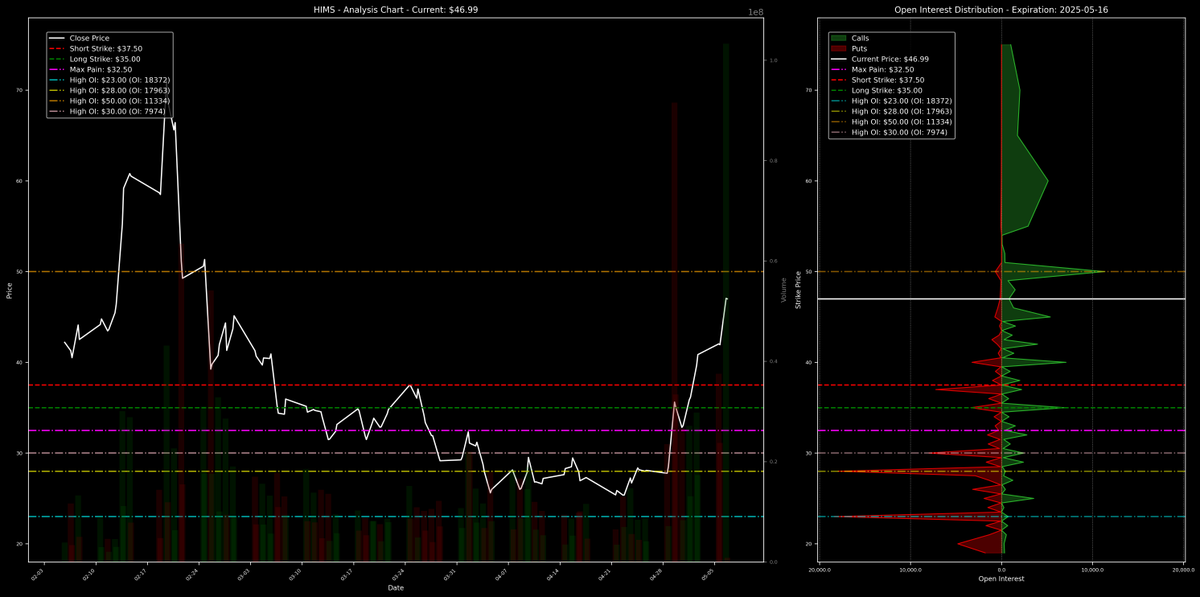Click the '04-14' date tick label
The width and height of the screenshot is (1200, 597).
(555, 574)
